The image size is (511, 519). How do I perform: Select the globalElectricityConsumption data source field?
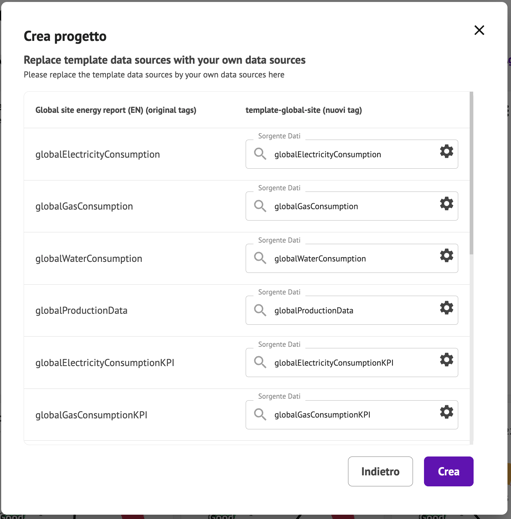[352, 154]
